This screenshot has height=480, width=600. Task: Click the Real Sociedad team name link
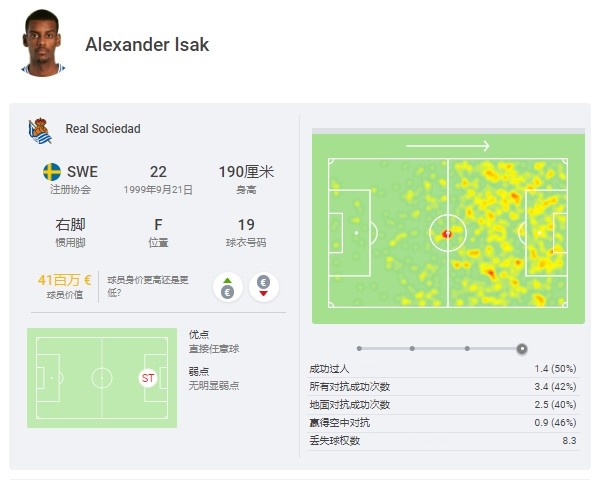(x=103, y=129)
